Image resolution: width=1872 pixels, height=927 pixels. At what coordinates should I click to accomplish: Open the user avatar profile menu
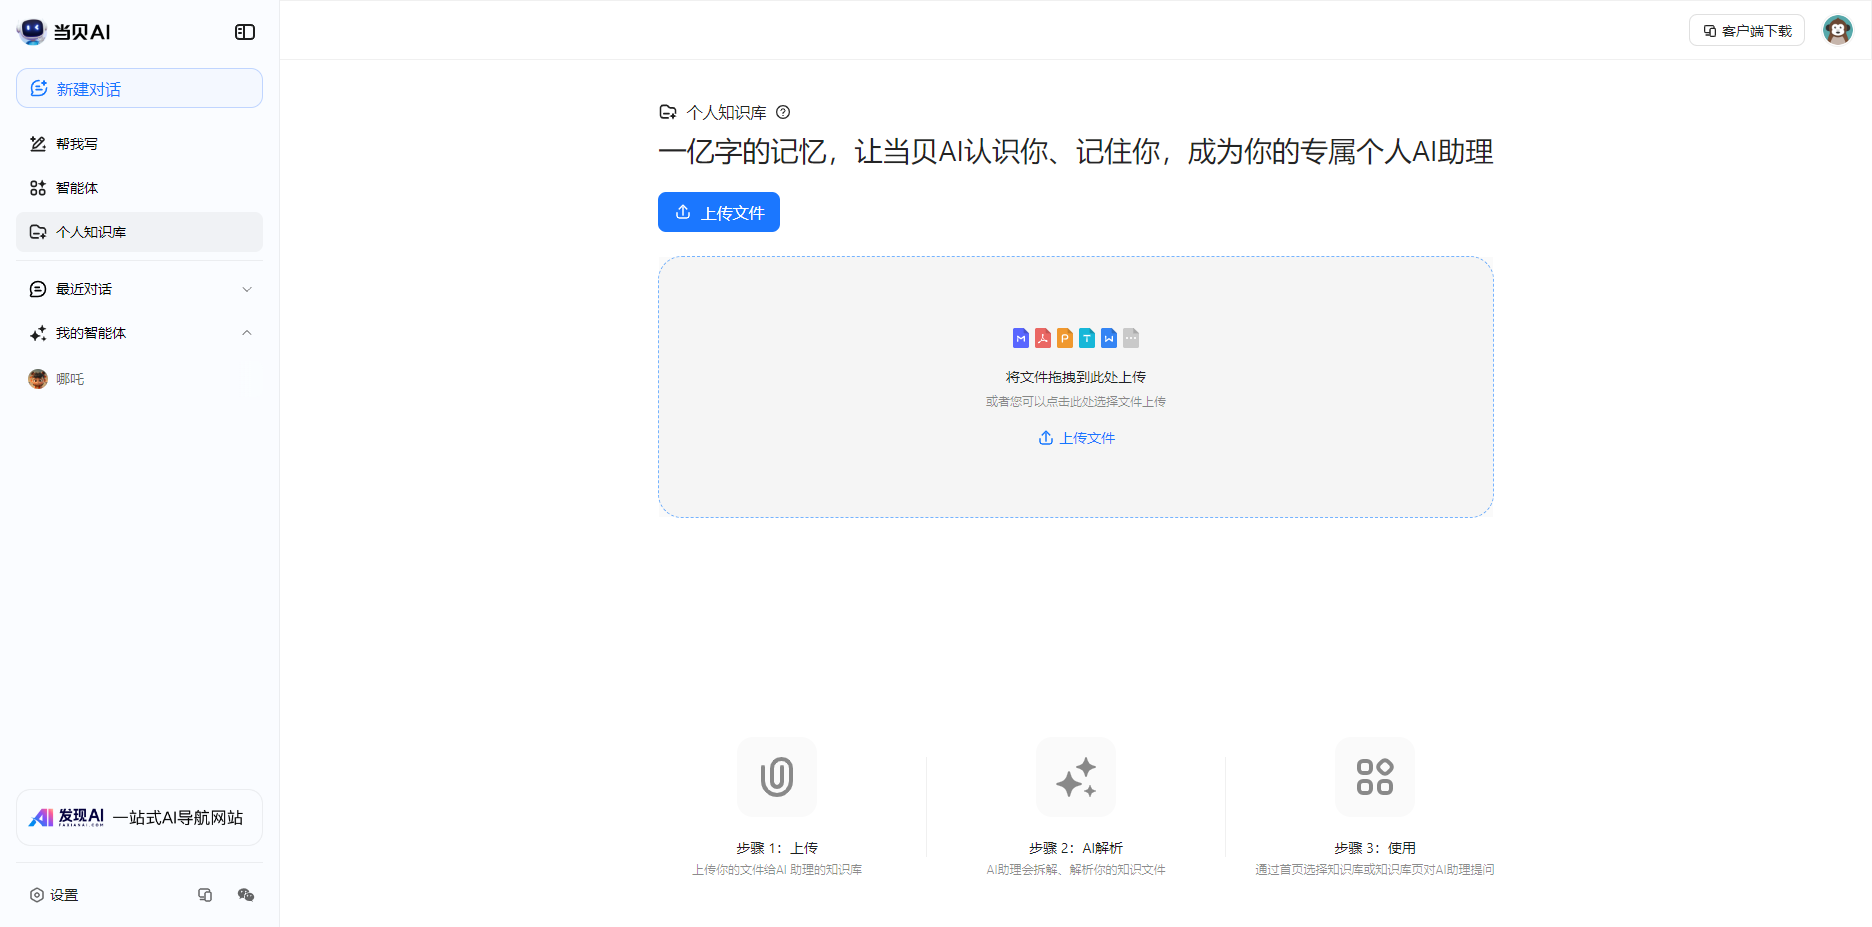(x=1837, y=31)
